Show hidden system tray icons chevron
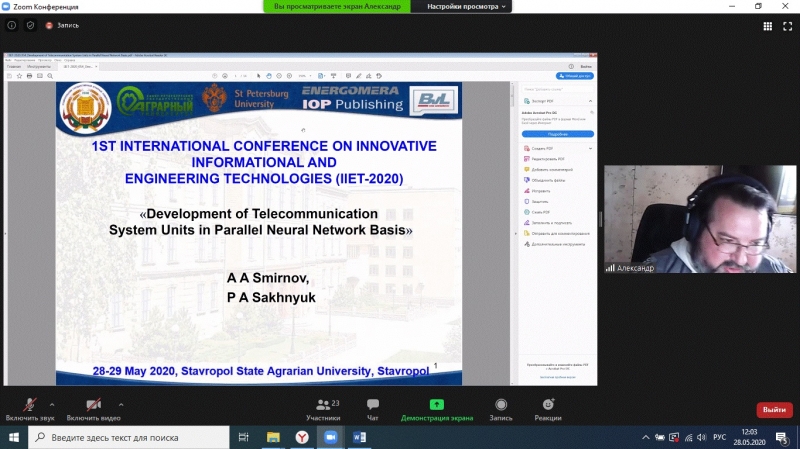This screenshot has width=800, height=449. click(x=645, y=437)
